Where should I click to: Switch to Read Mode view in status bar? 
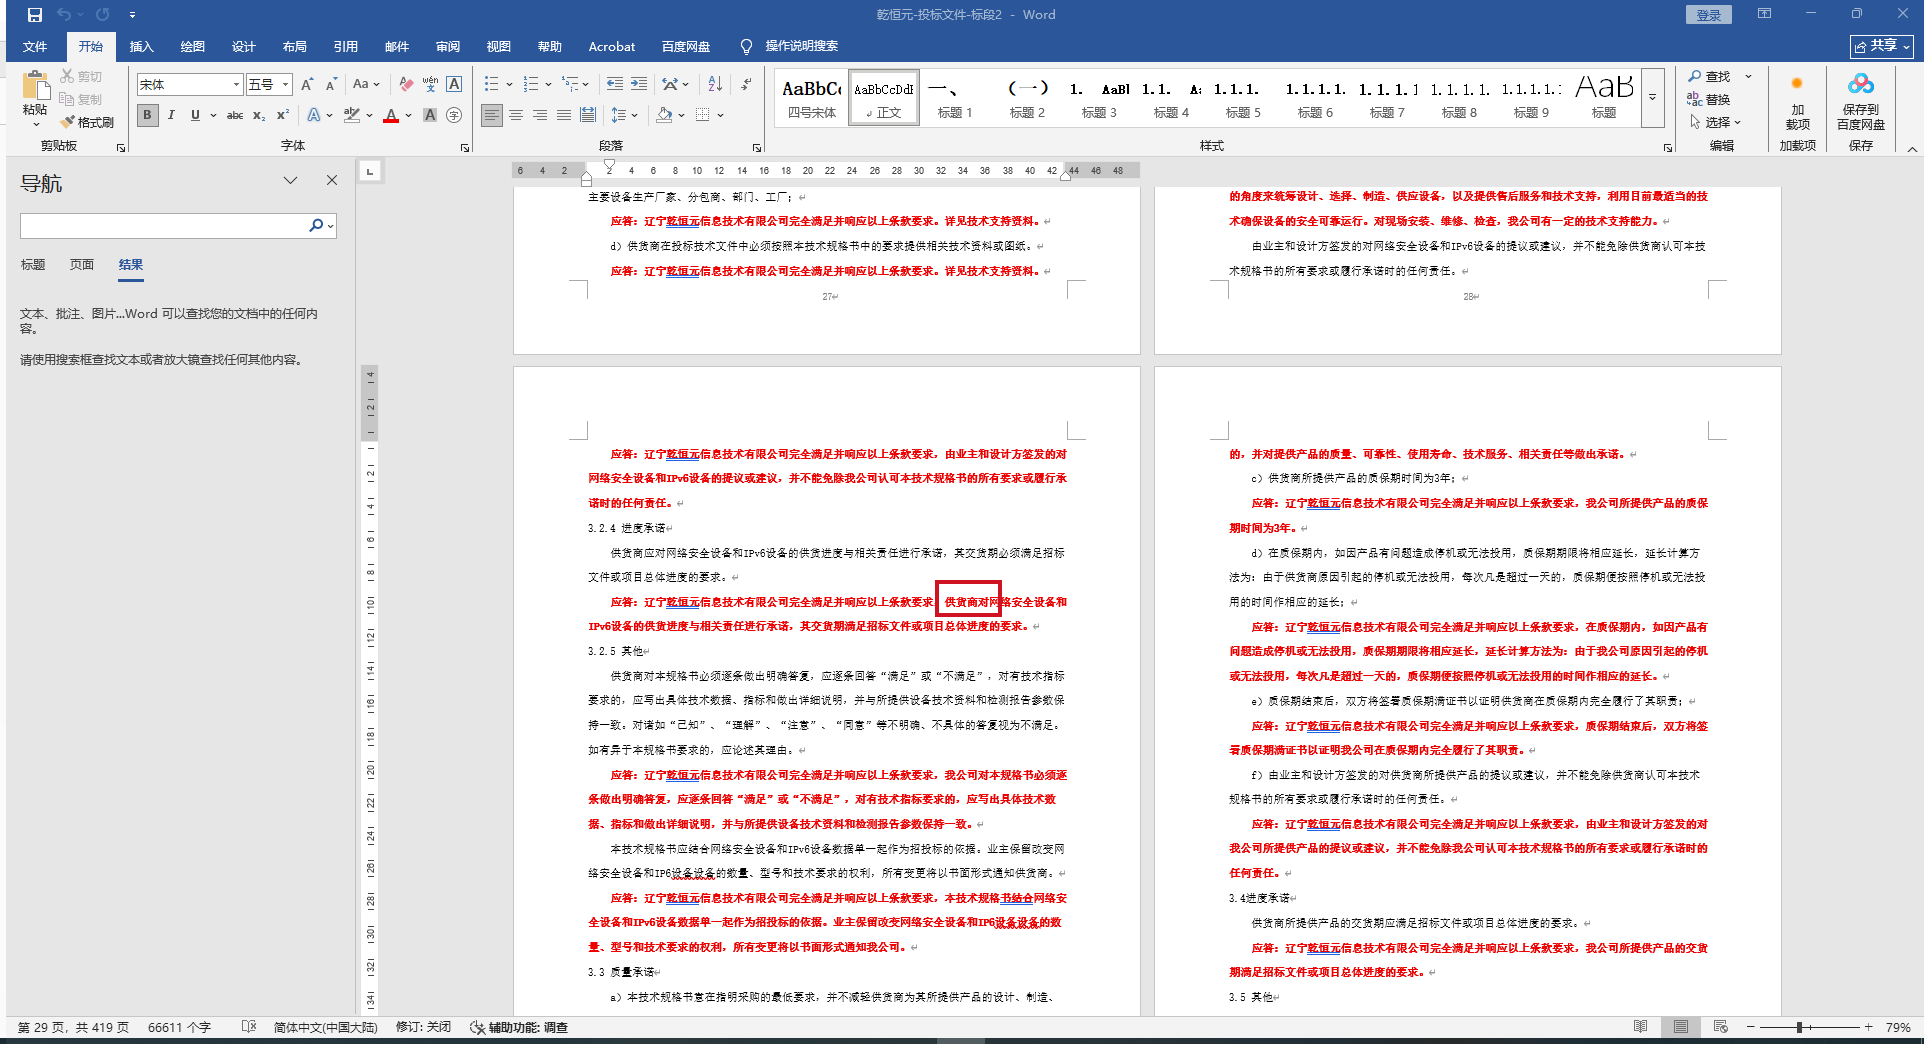1641,1027
